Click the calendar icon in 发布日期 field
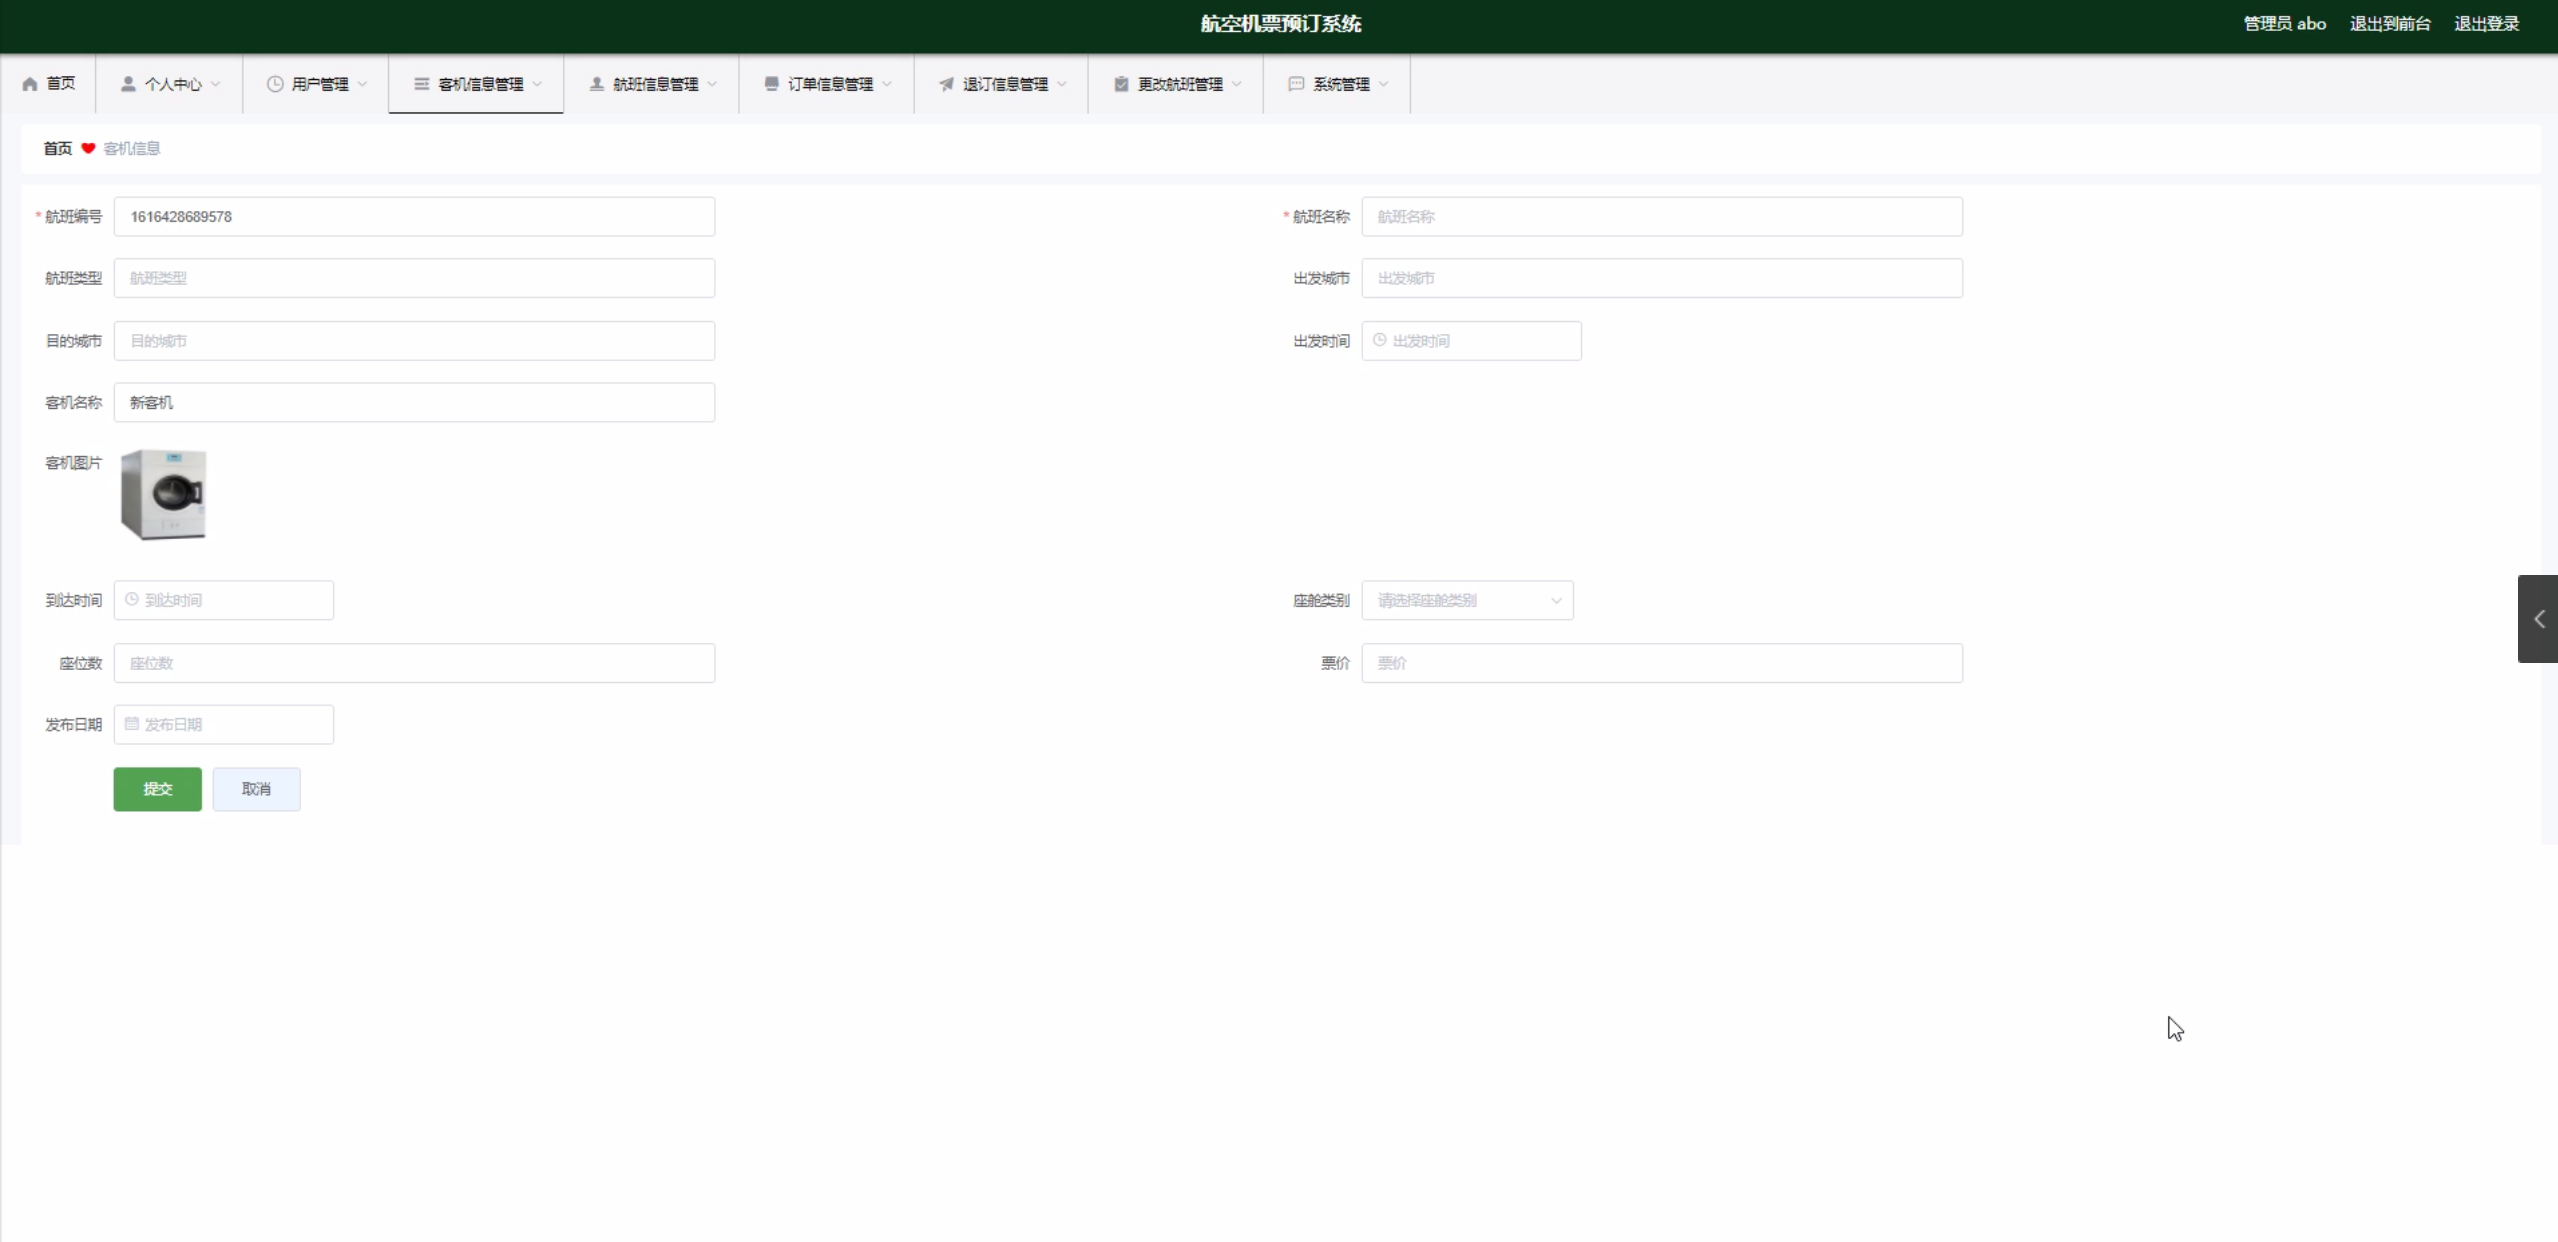This screenshot has height=1242, width=2558. pyautogui.click(x=132, y=724)
